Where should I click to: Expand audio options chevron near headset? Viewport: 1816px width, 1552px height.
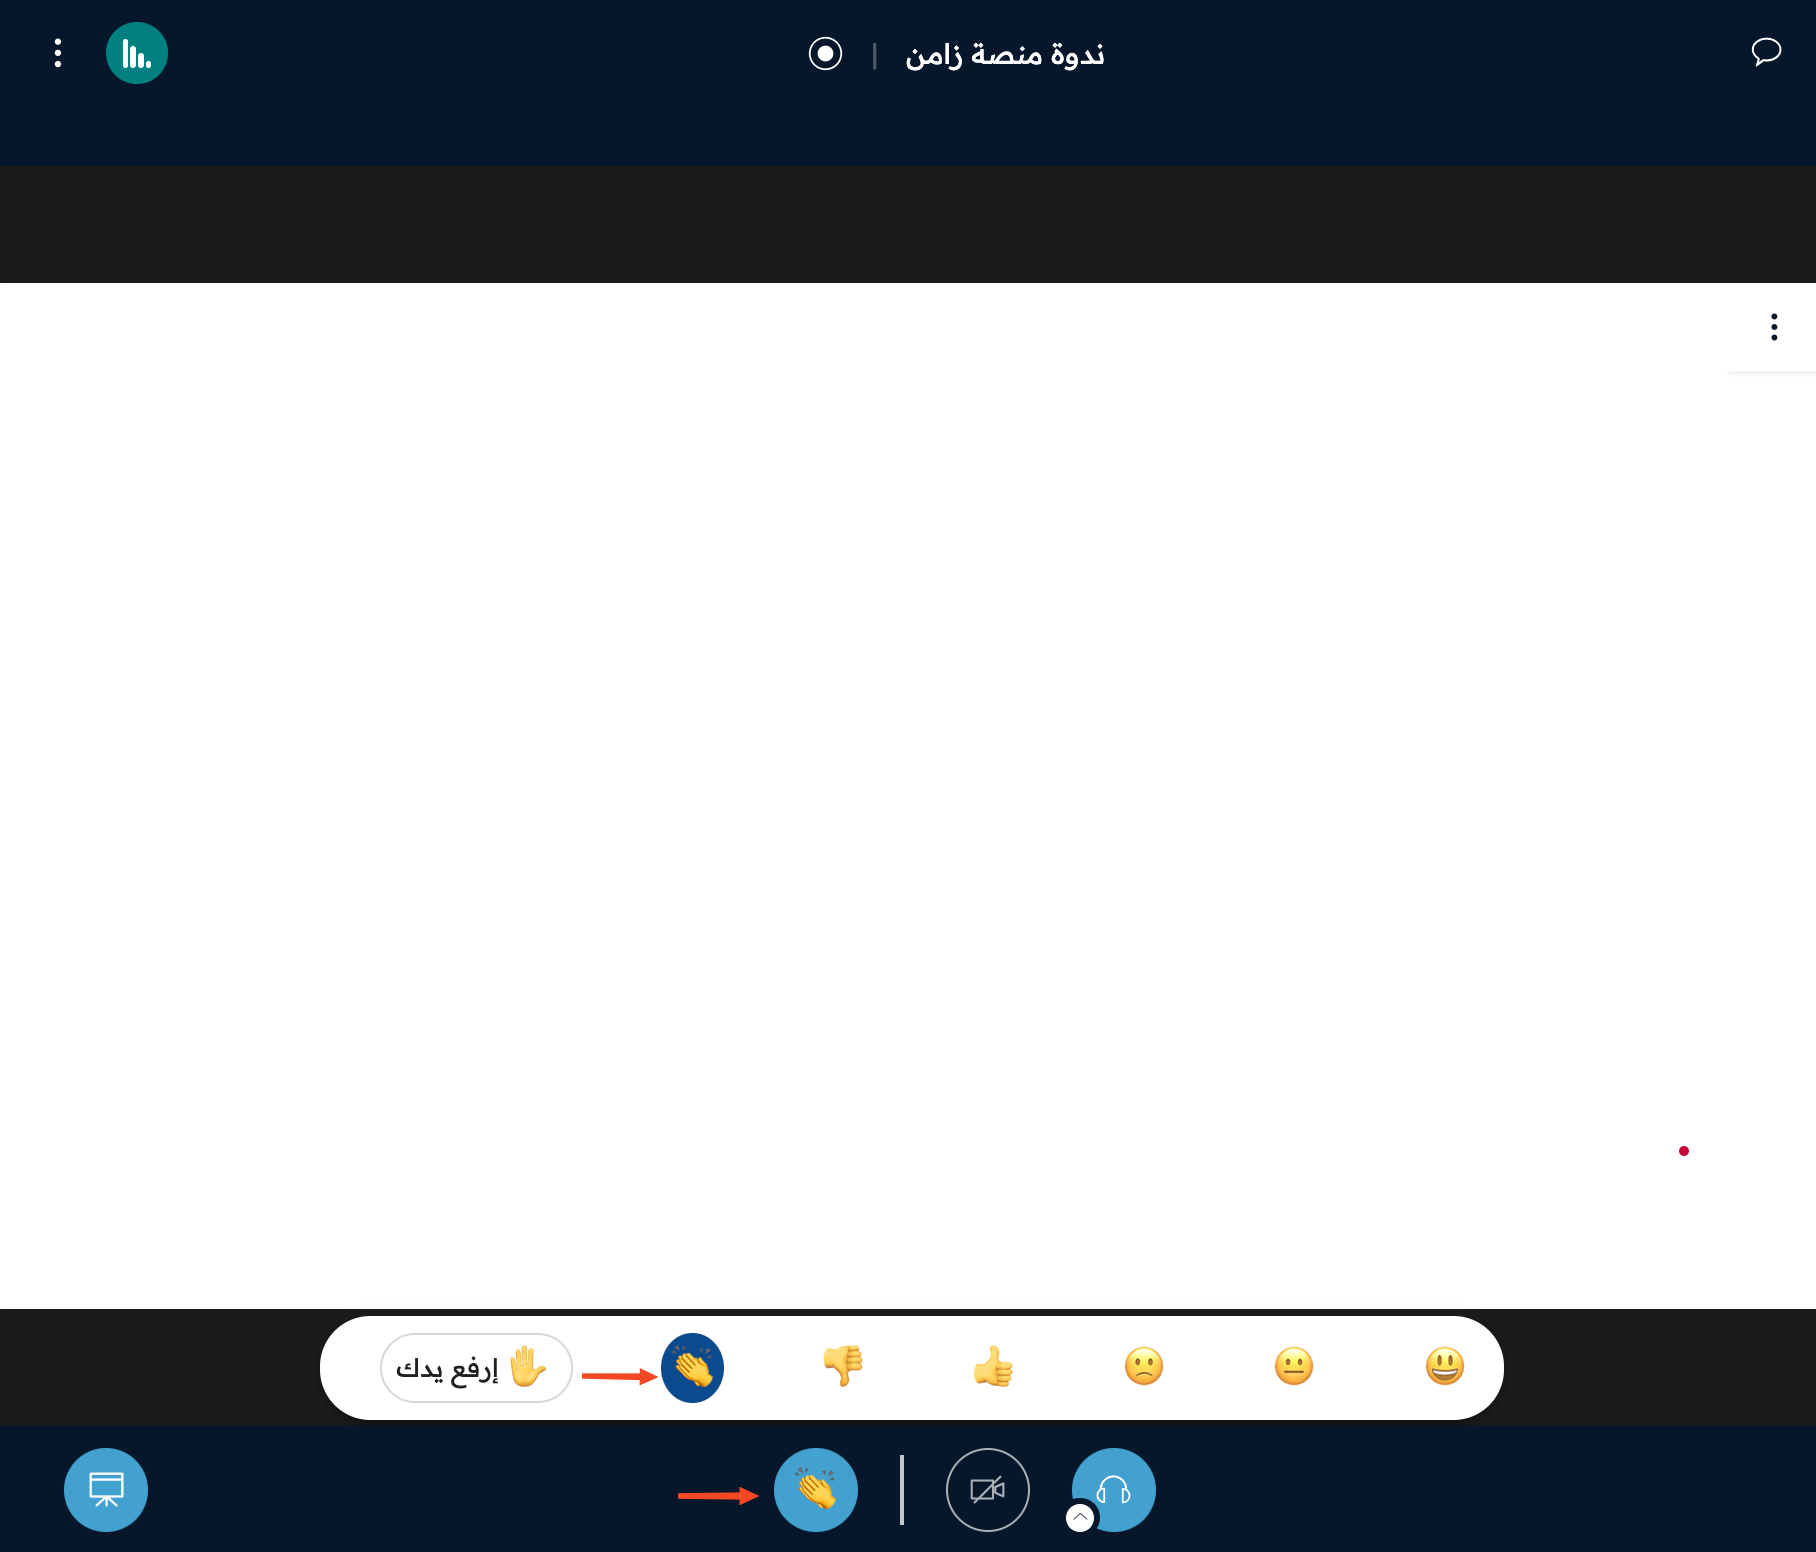(1080, 1517)
